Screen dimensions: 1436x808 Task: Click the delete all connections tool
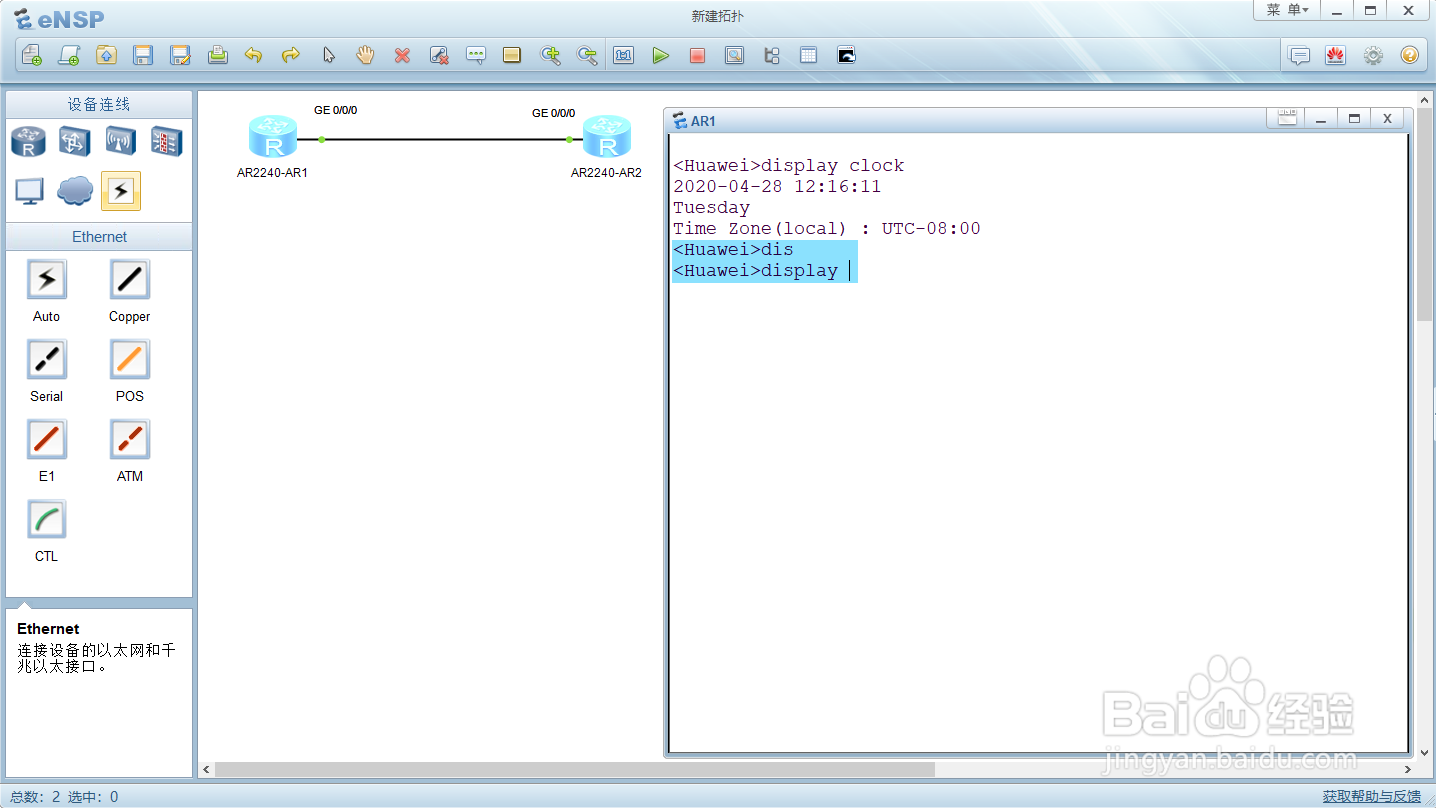click(x=439, y=55)
